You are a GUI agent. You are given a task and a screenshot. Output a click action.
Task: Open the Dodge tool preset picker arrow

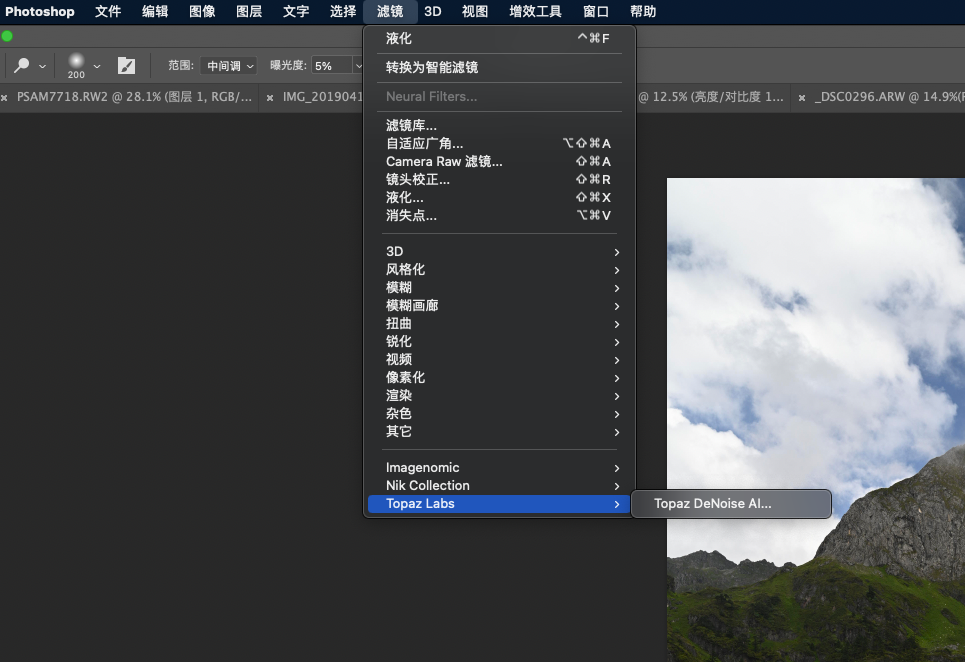42,66
